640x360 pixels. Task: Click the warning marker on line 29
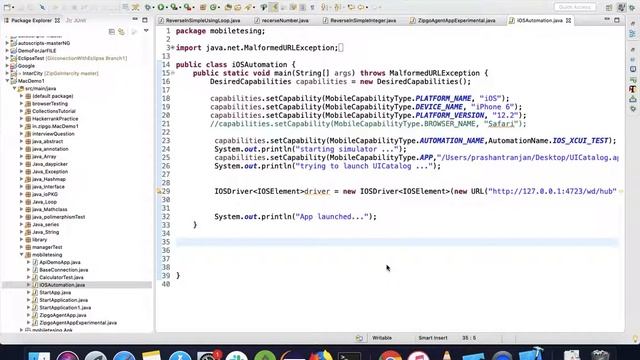(159, 191)
